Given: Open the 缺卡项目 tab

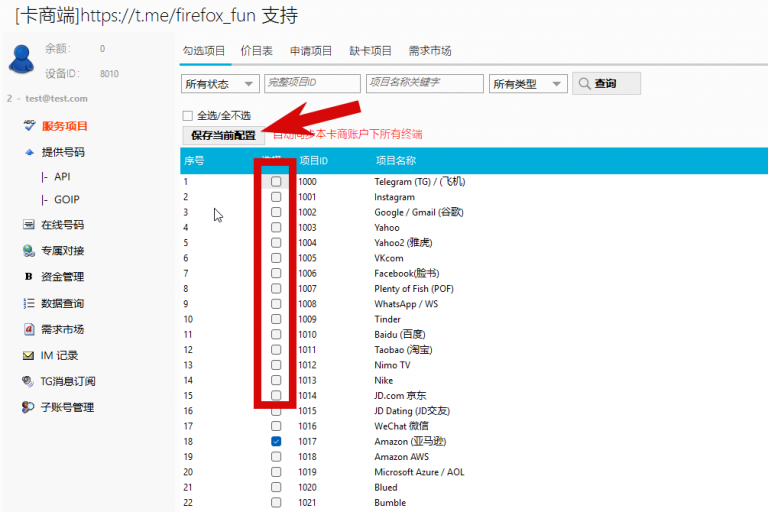Looking at the screenshot, I should (x=370, y=51).
